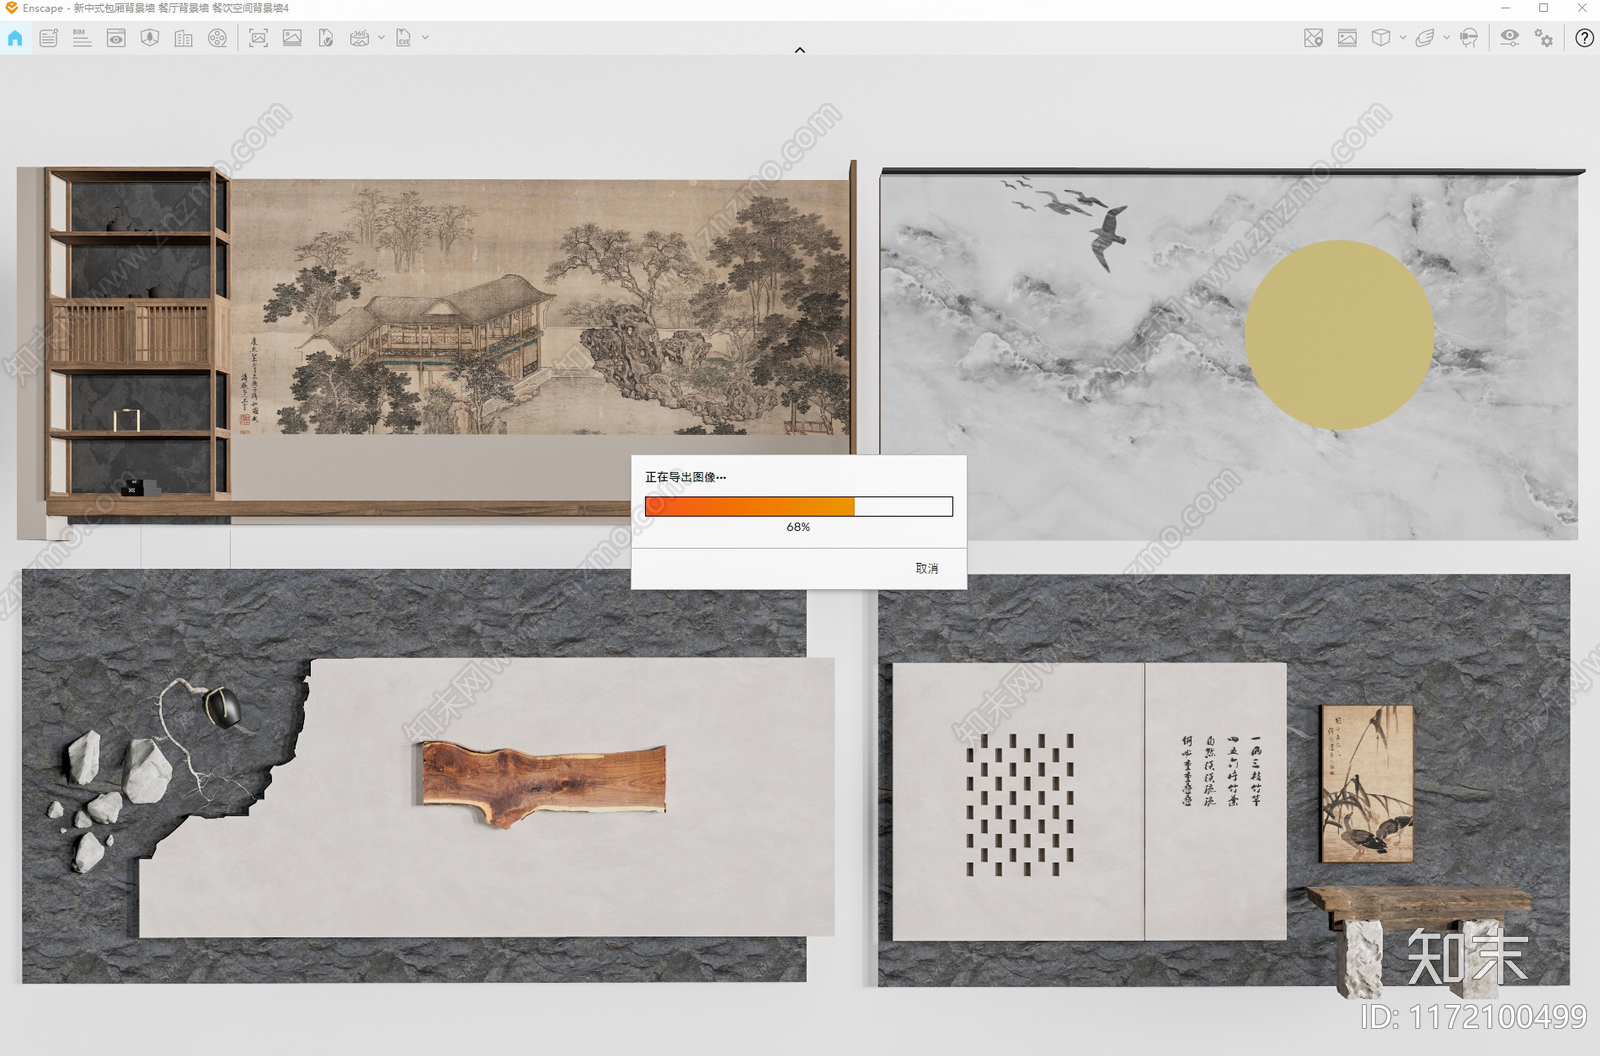This screenshot has width=1600, height=1056.
Task: Click the buildings collaborative annotation icon
Action: 184,38
